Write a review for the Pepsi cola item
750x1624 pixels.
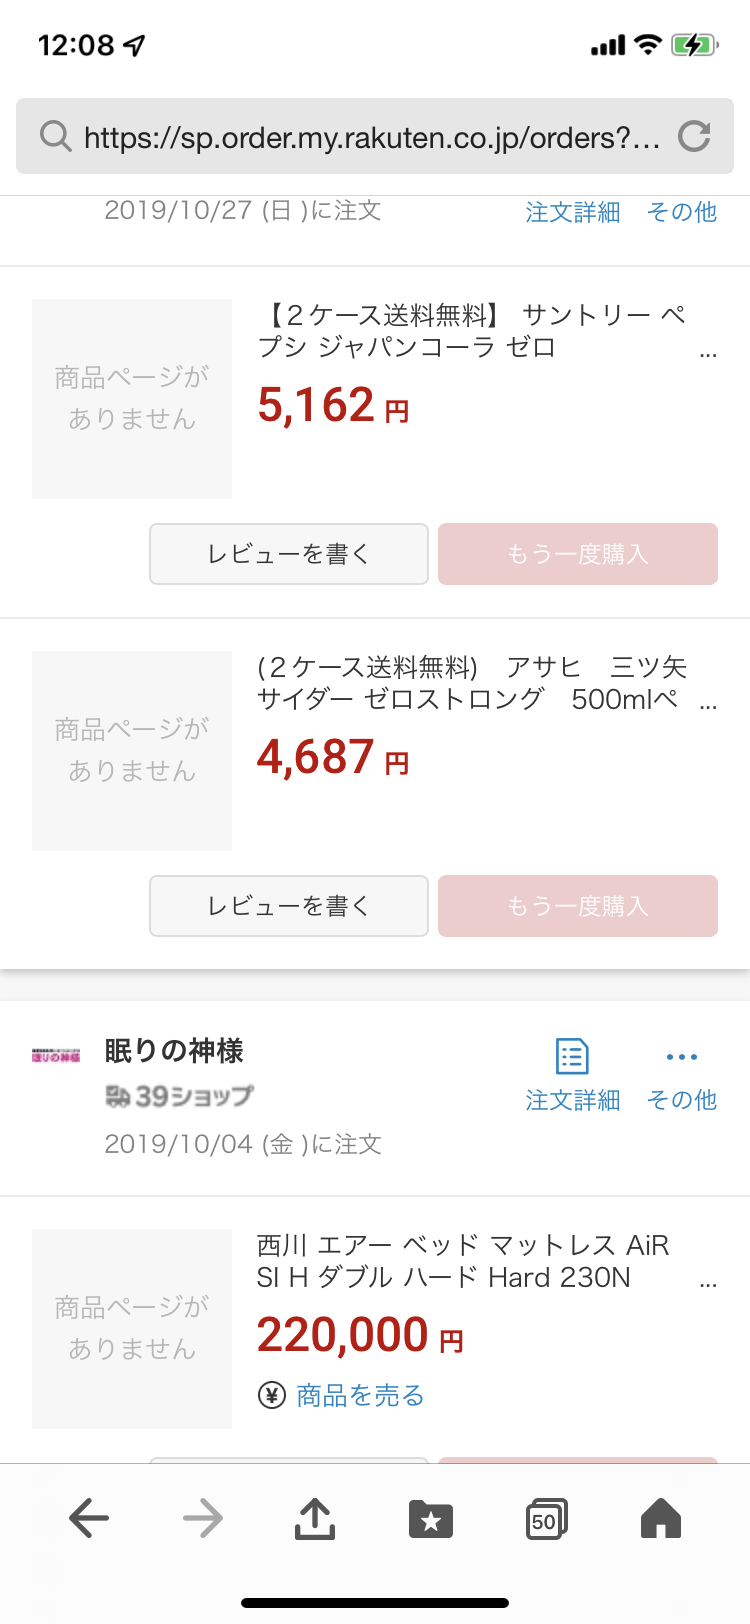pos(289,554)
